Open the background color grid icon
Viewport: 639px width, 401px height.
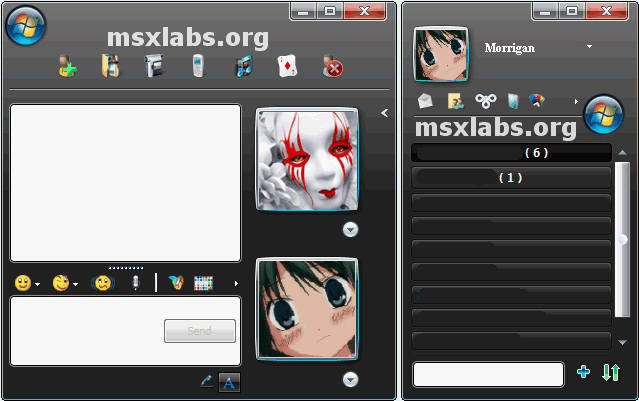[203, 283]
